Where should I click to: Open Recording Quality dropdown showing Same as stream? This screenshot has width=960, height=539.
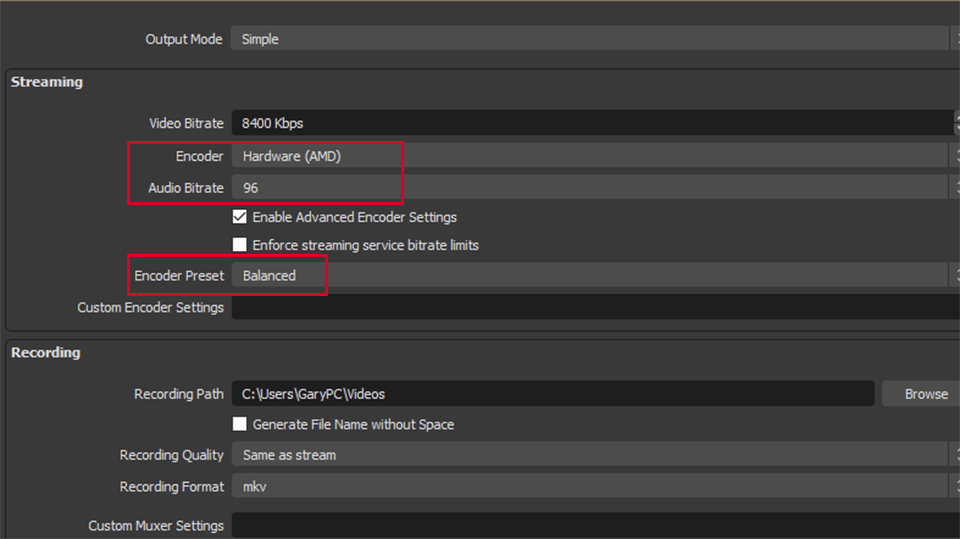pos(595,455)
